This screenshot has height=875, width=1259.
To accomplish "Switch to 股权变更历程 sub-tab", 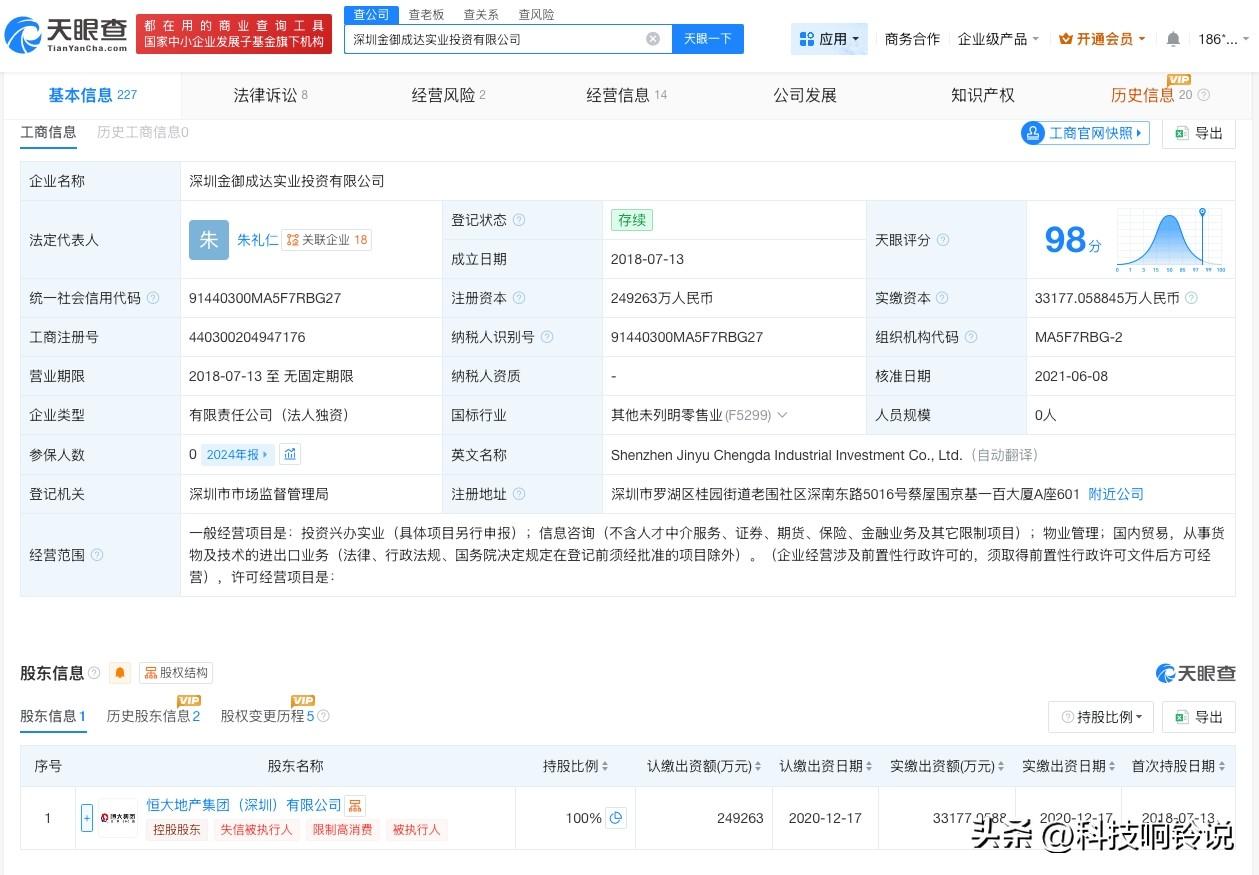I will coord(268,716).
